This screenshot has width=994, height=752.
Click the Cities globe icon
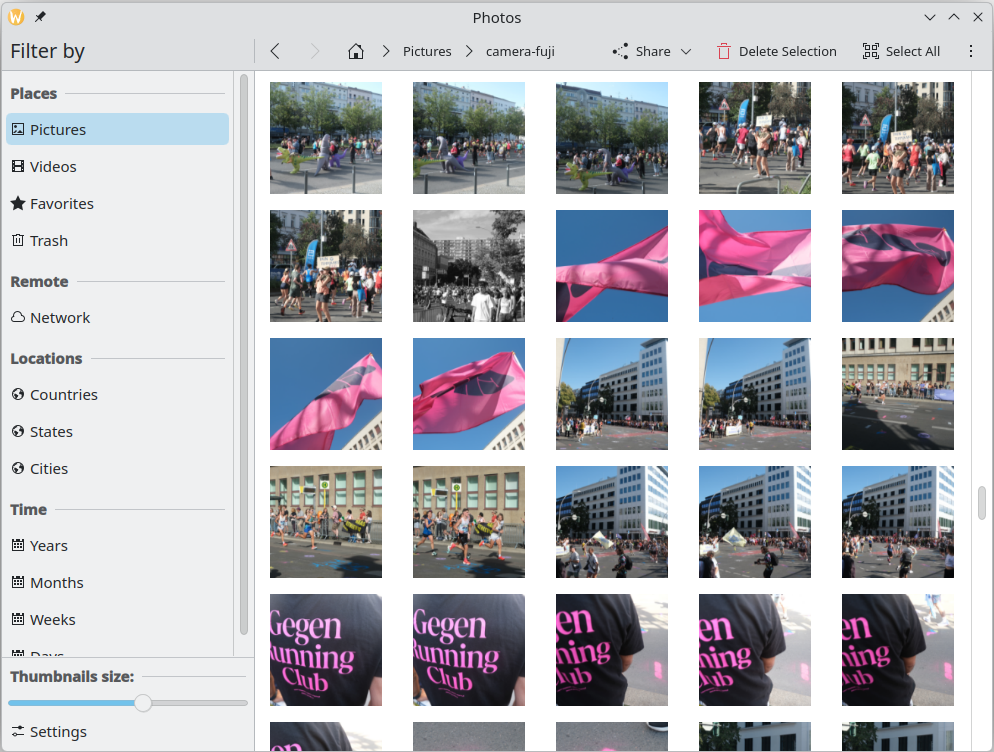click(x=18, y=469)
